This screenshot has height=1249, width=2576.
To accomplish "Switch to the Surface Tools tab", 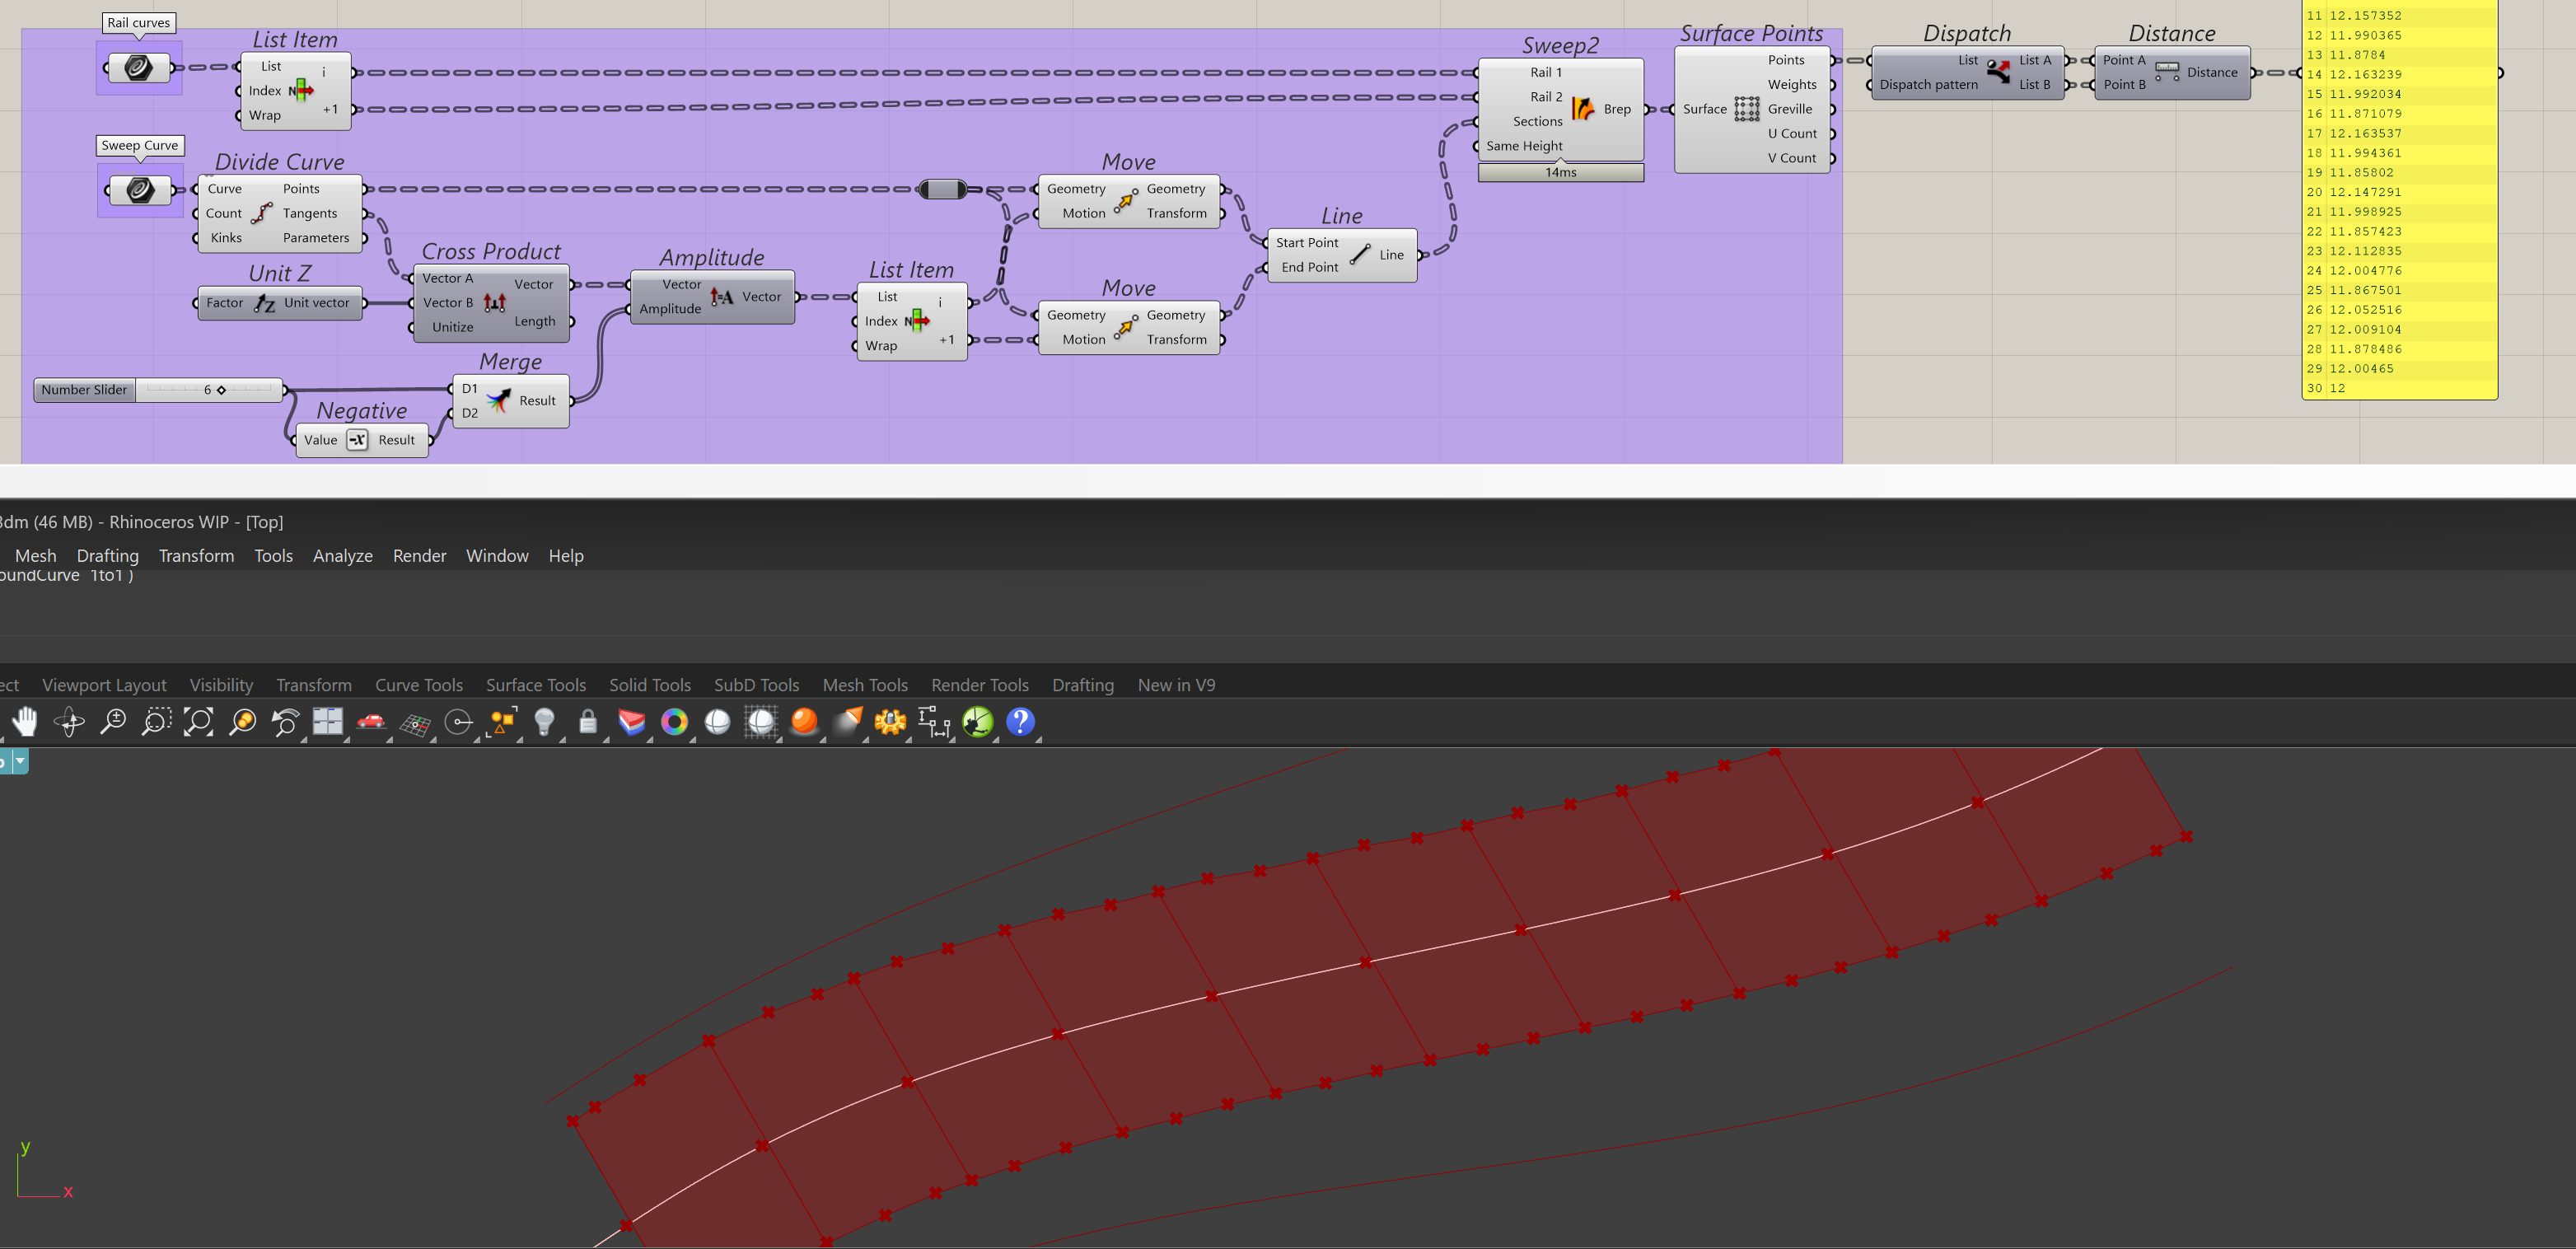I will 535,685.
